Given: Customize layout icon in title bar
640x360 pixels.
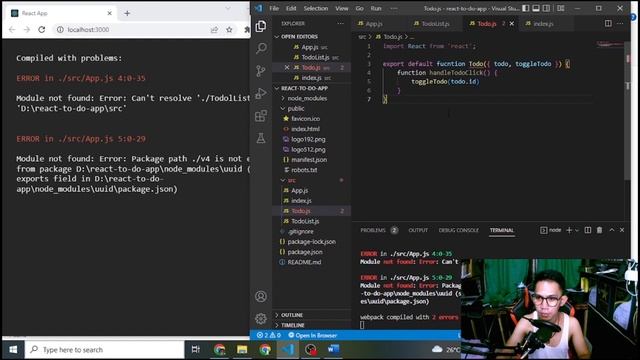Looking at the screenshot, I should [561, 8].
